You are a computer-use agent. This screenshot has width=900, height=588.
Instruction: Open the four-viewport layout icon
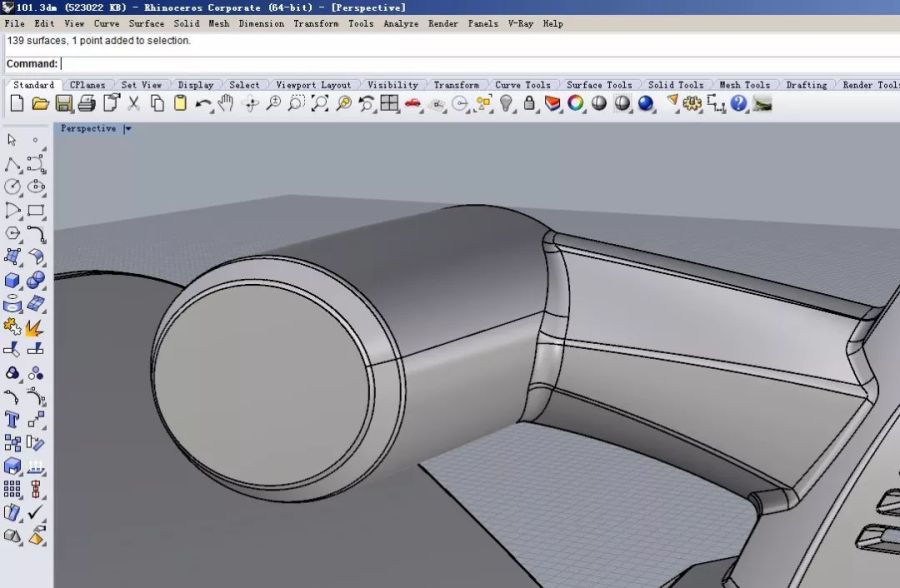click(389, 104)
